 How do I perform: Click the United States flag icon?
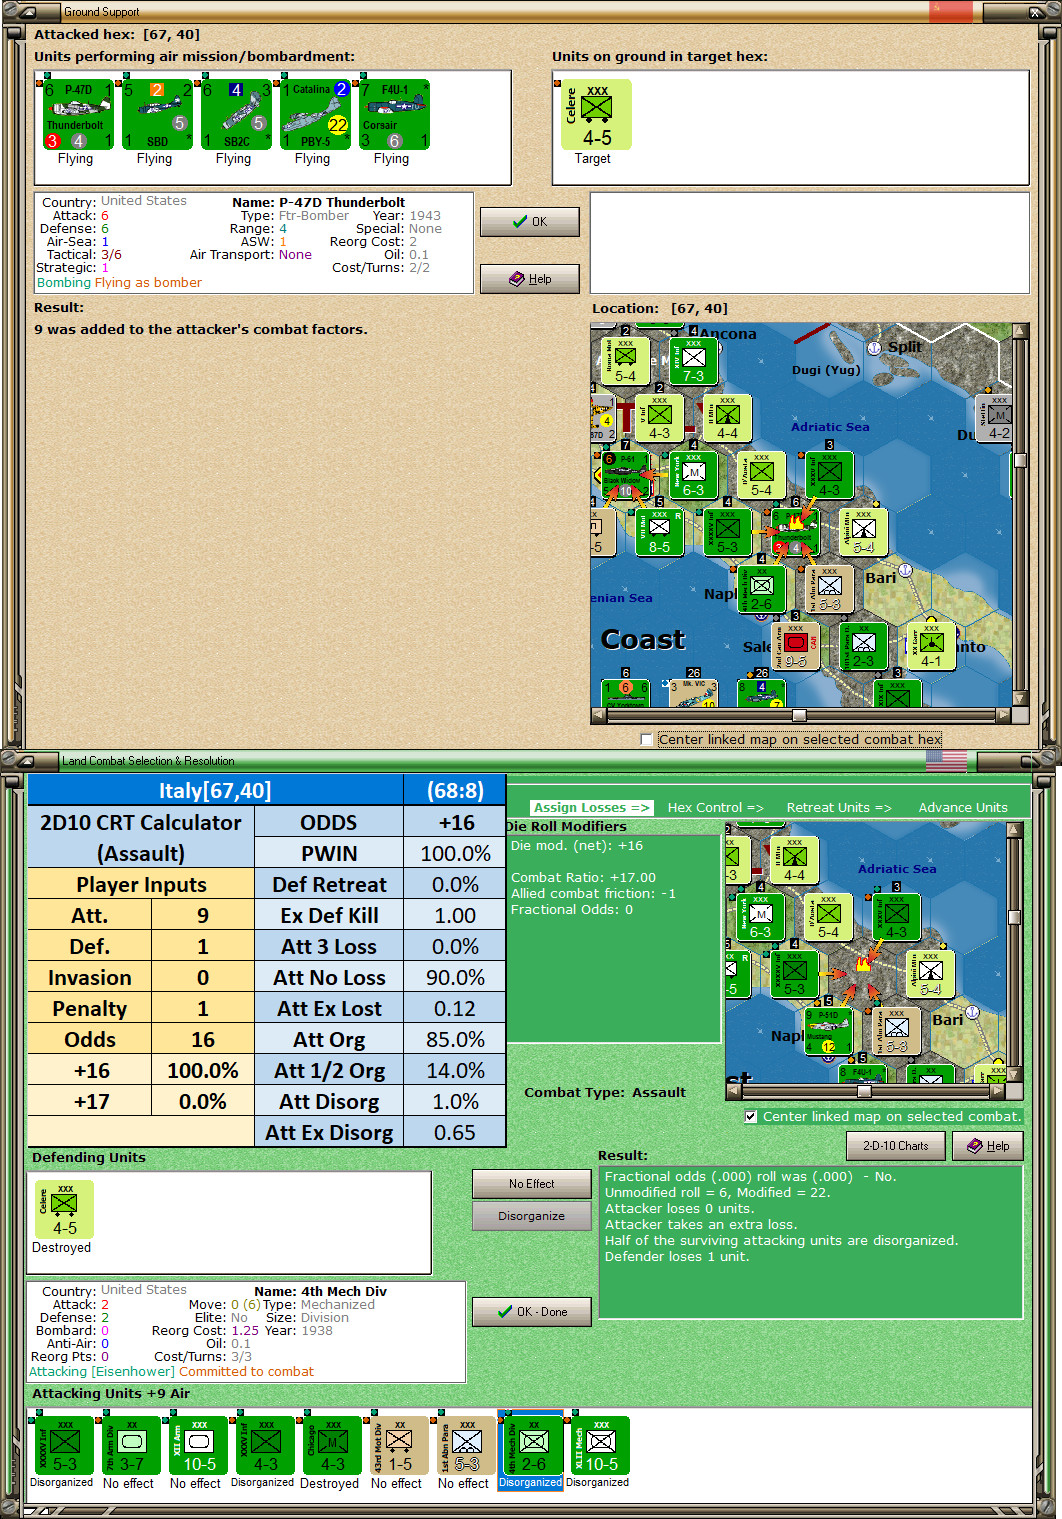tap(946, 761)
